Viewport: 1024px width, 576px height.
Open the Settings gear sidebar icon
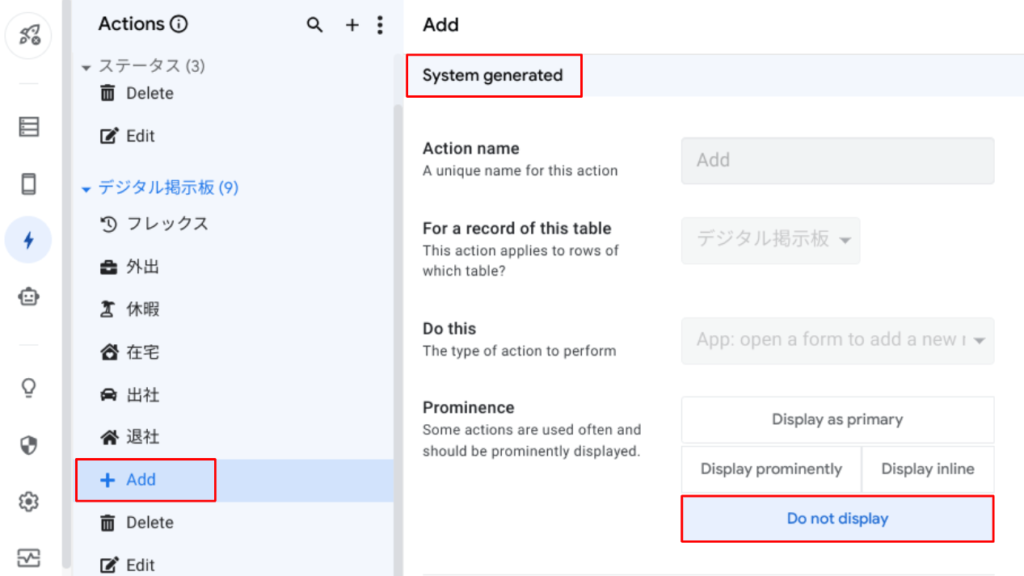29,502
